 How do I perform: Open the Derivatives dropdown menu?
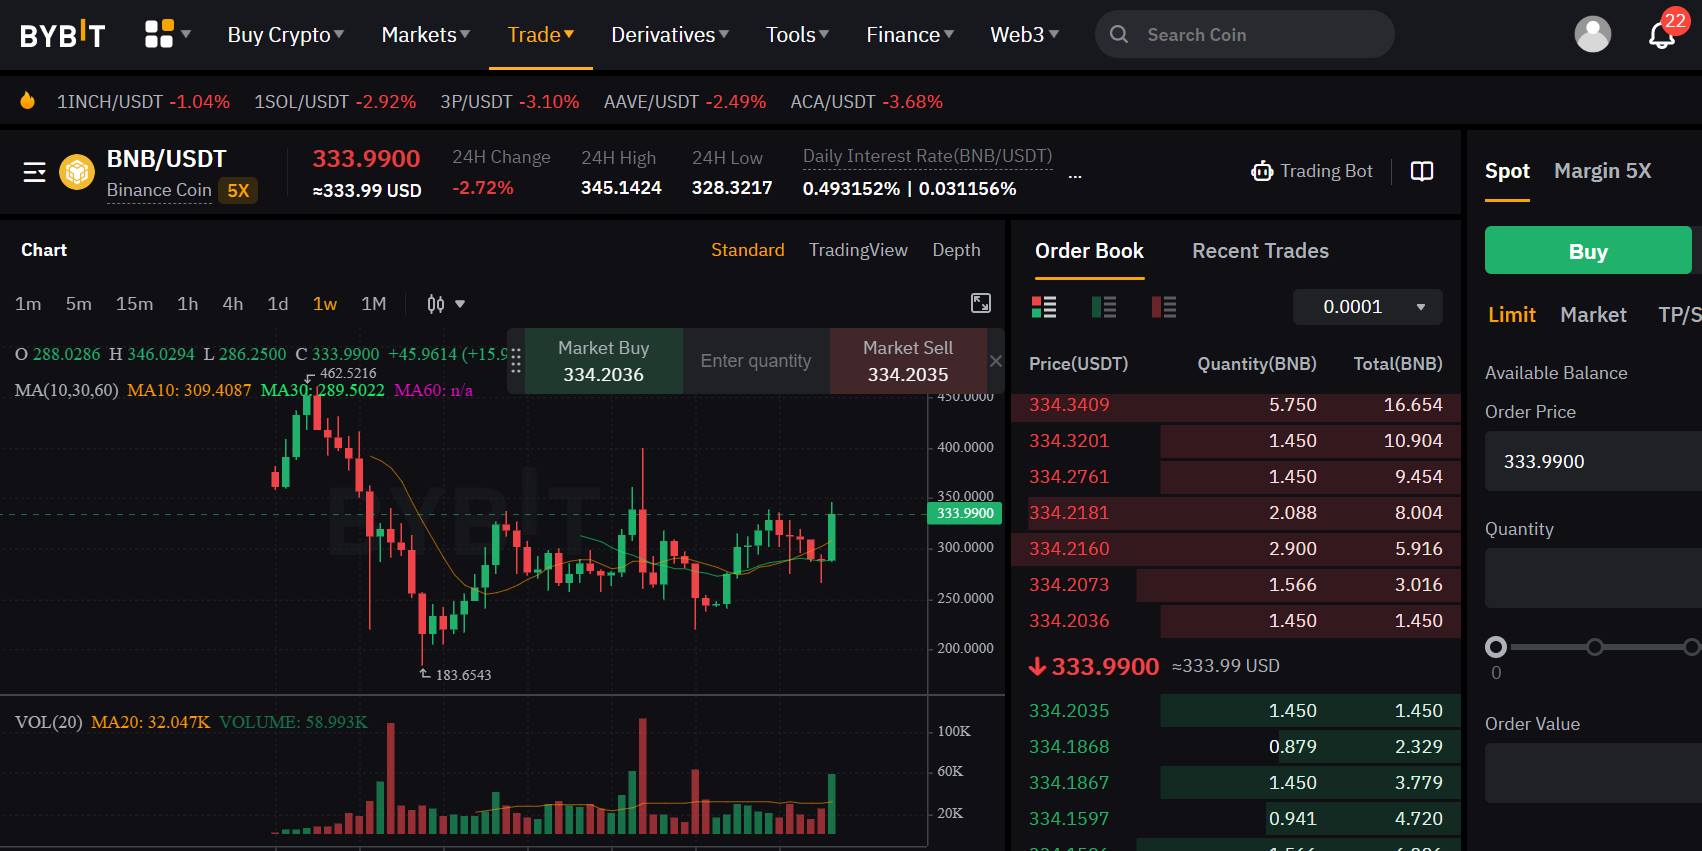[x=670, y=35]
